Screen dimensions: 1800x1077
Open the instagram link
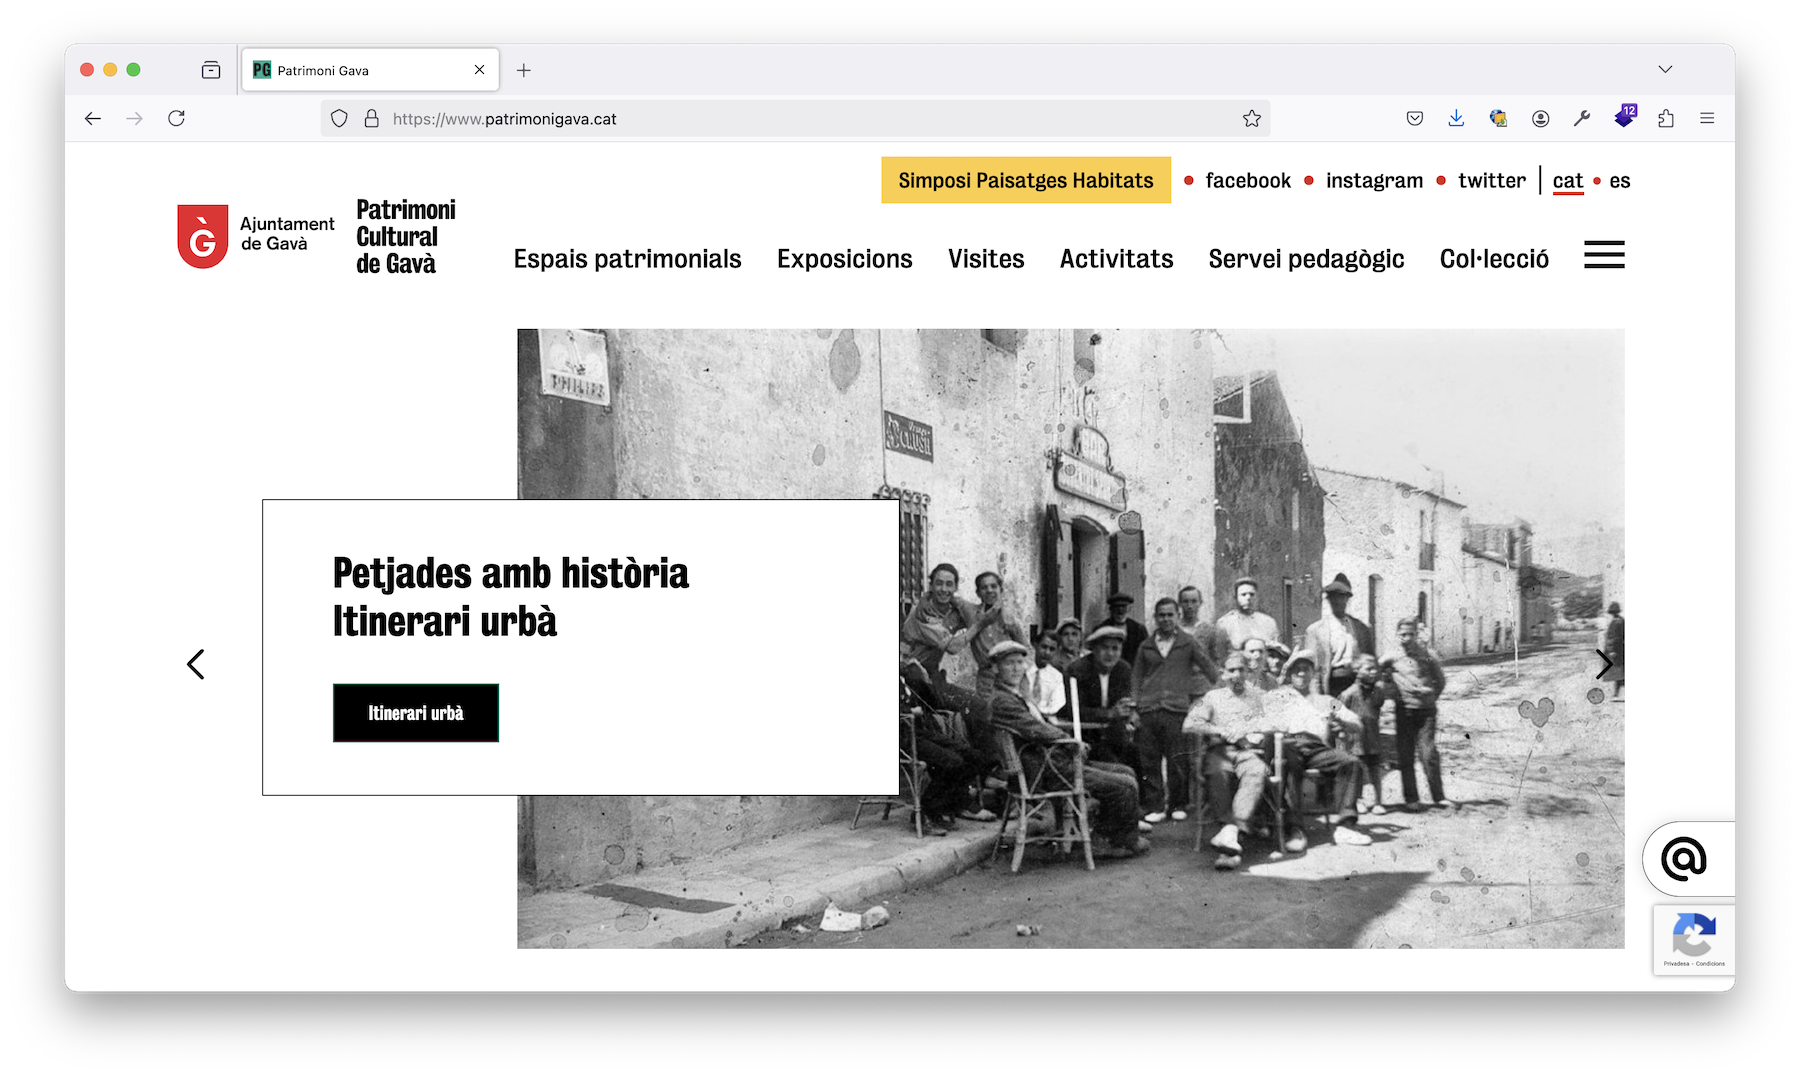(x=1374, y=181)
